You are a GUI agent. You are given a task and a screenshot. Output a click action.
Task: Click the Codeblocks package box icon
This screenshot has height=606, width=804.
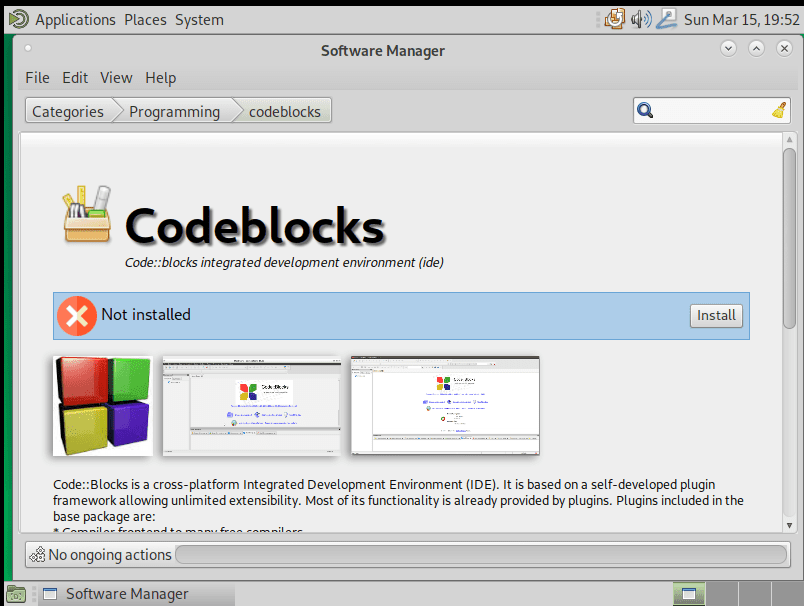point(87,214)
